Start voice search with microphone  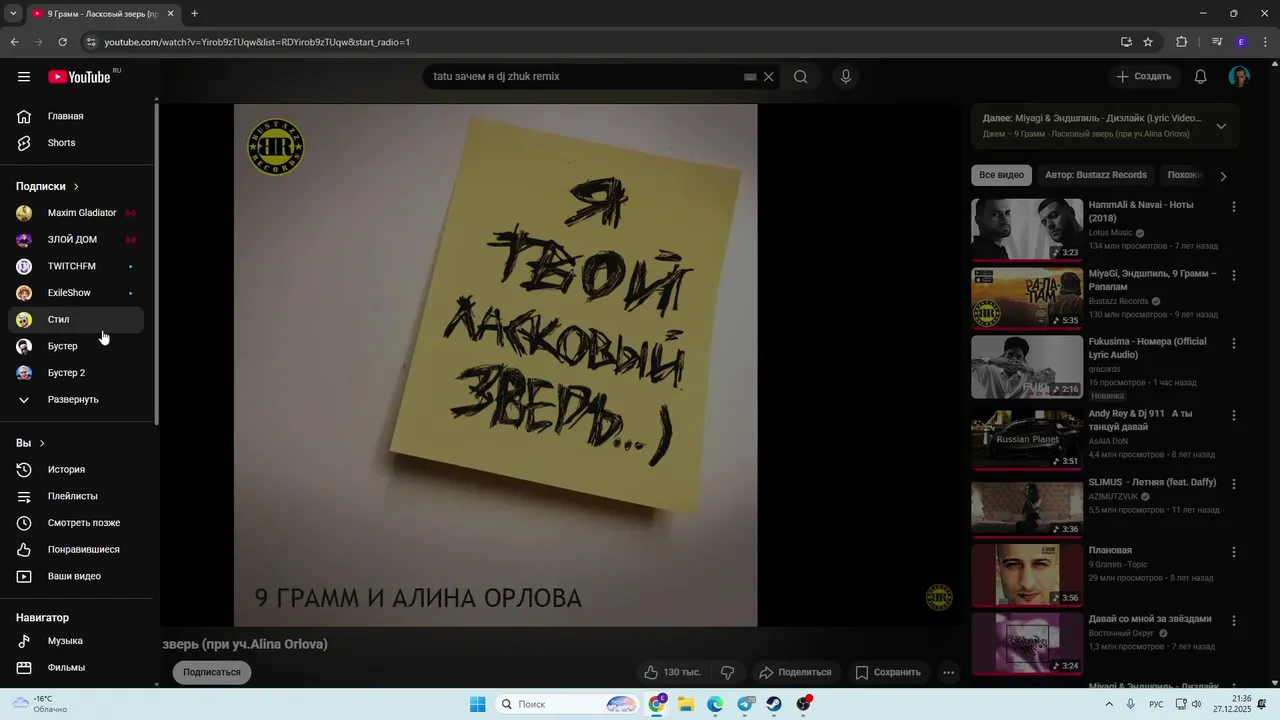coord(846,77)
